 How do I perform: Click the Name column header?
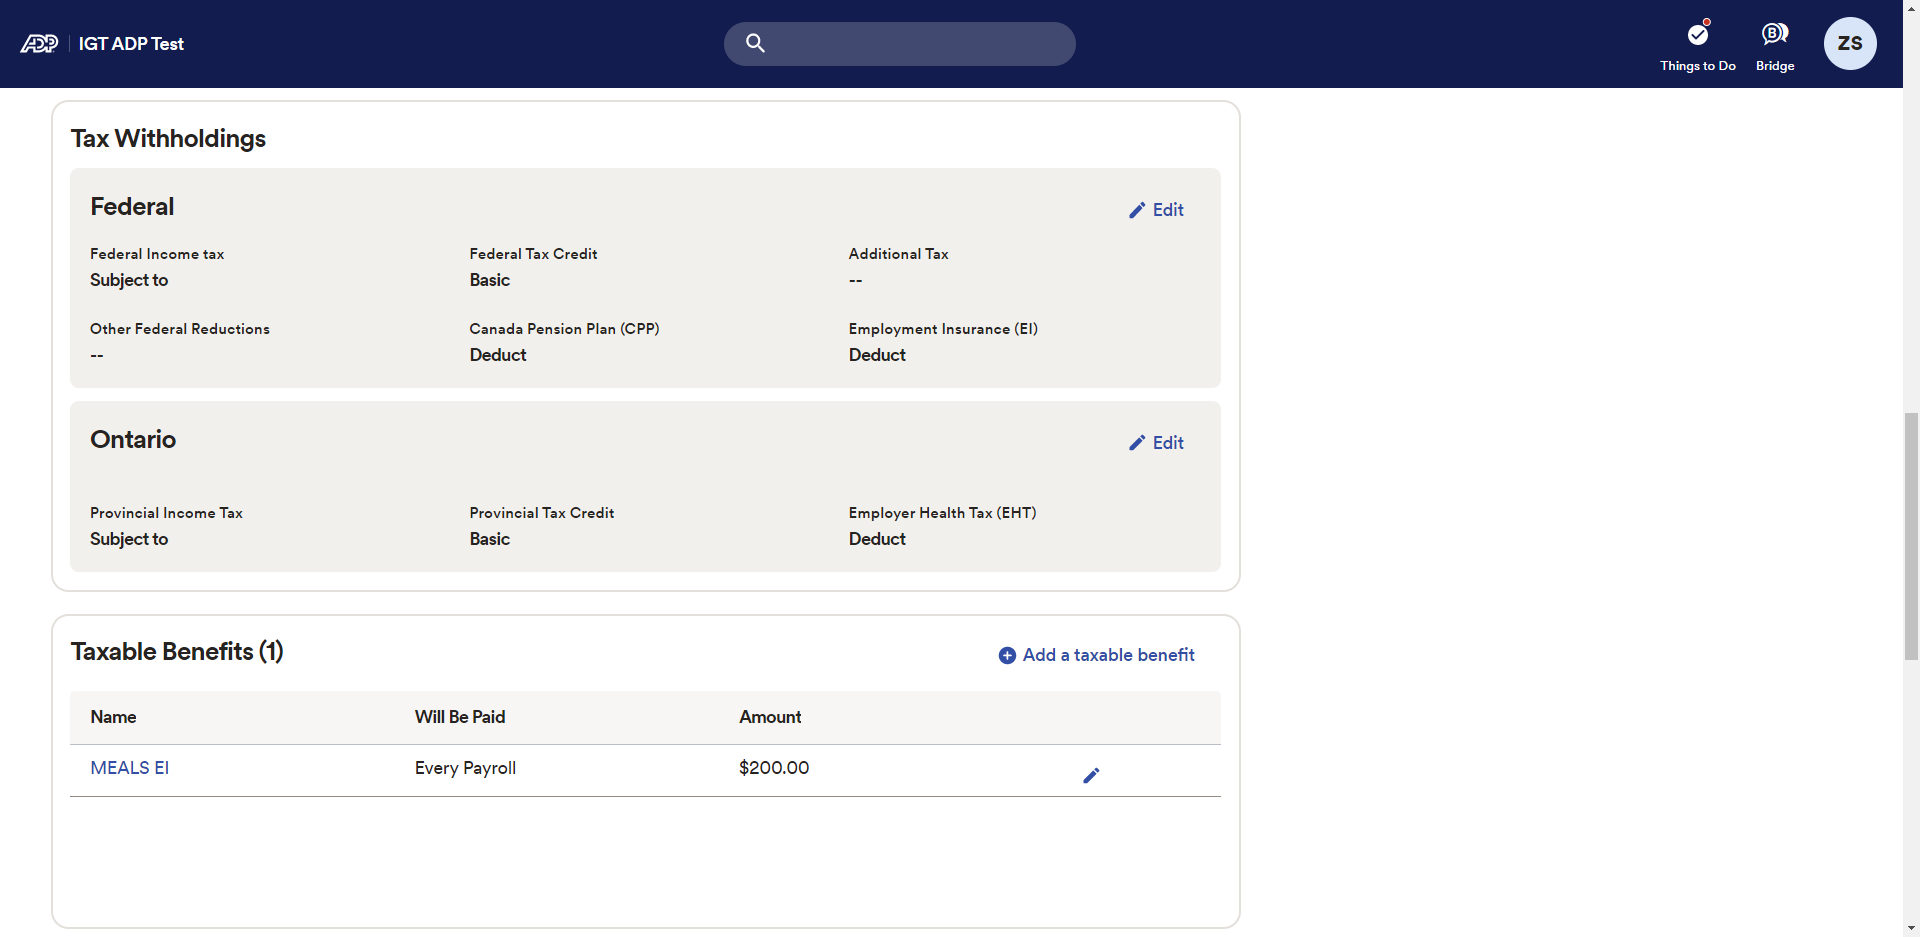pos(113,717)
